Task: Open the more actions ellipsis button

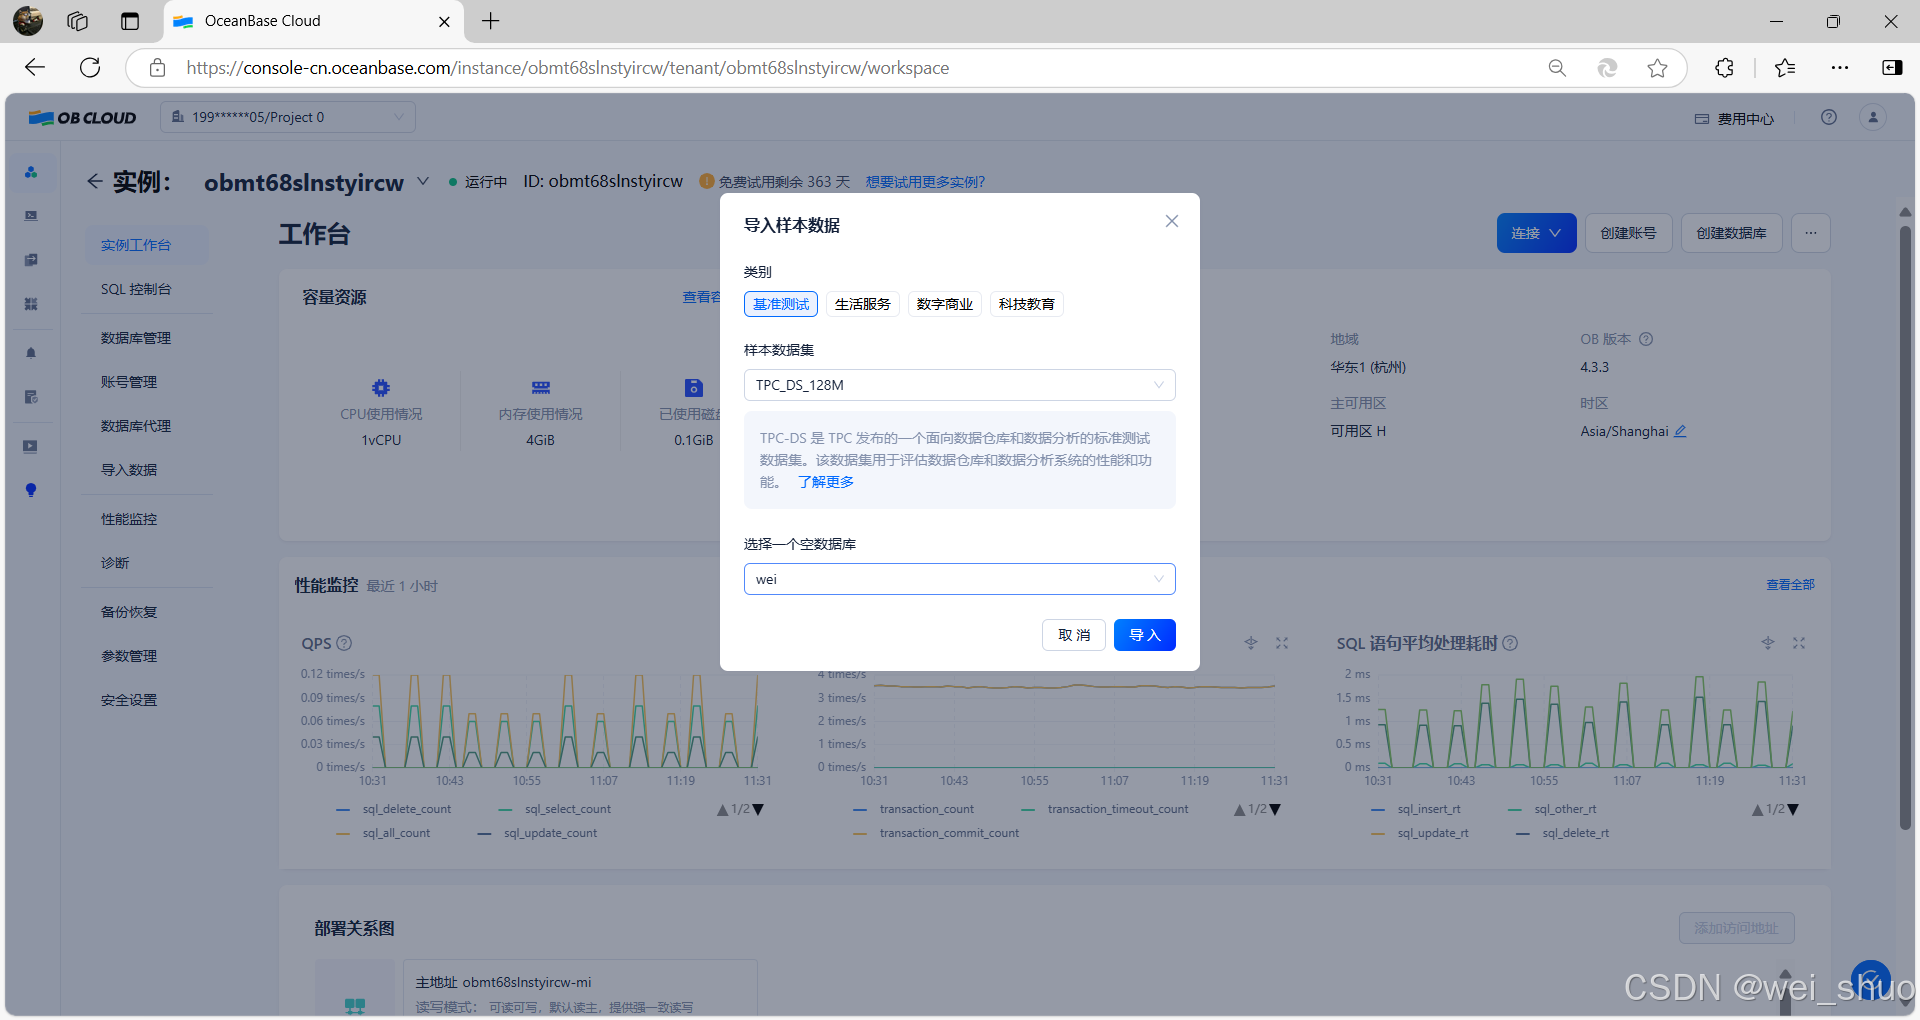Action: (x=1811, y=233)
